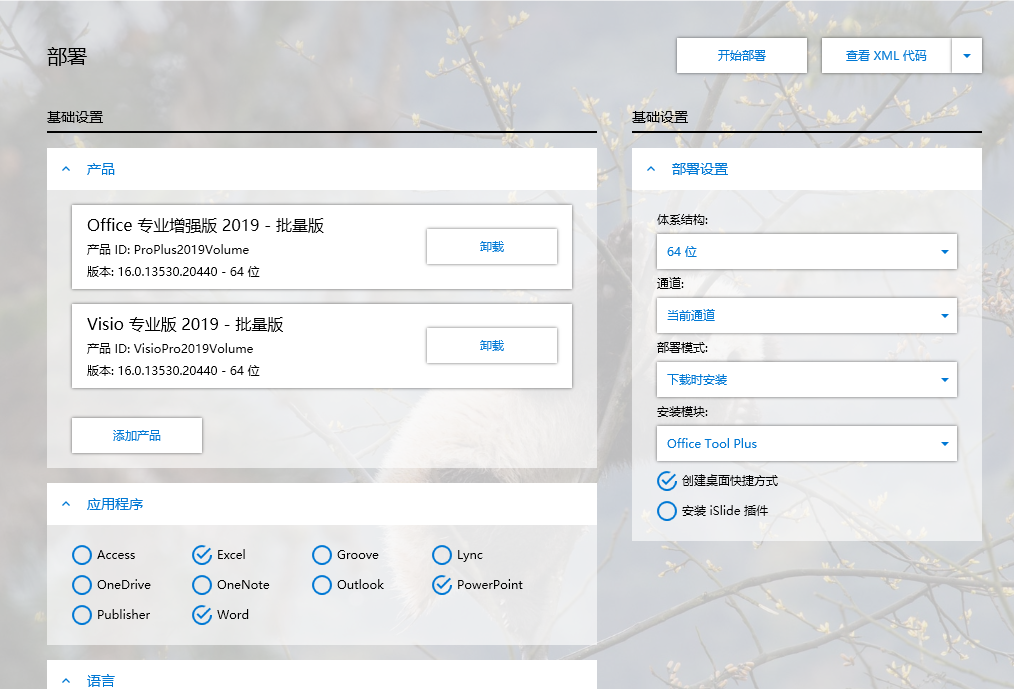Collapse the 产品 section
The image size is (1014, 689).
66,170
